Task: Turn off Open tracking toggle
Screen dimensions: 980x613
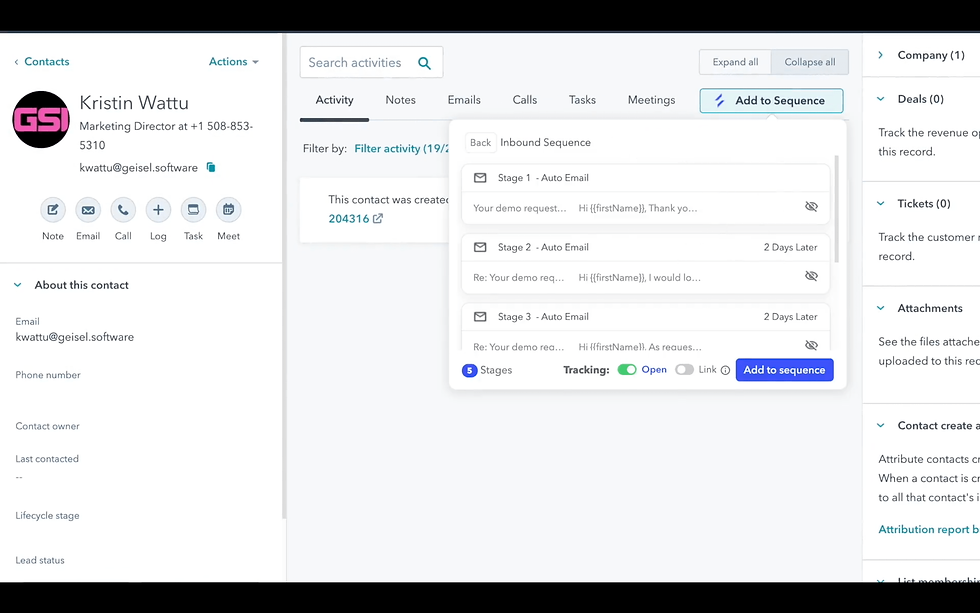Action: tap(627, 370)
